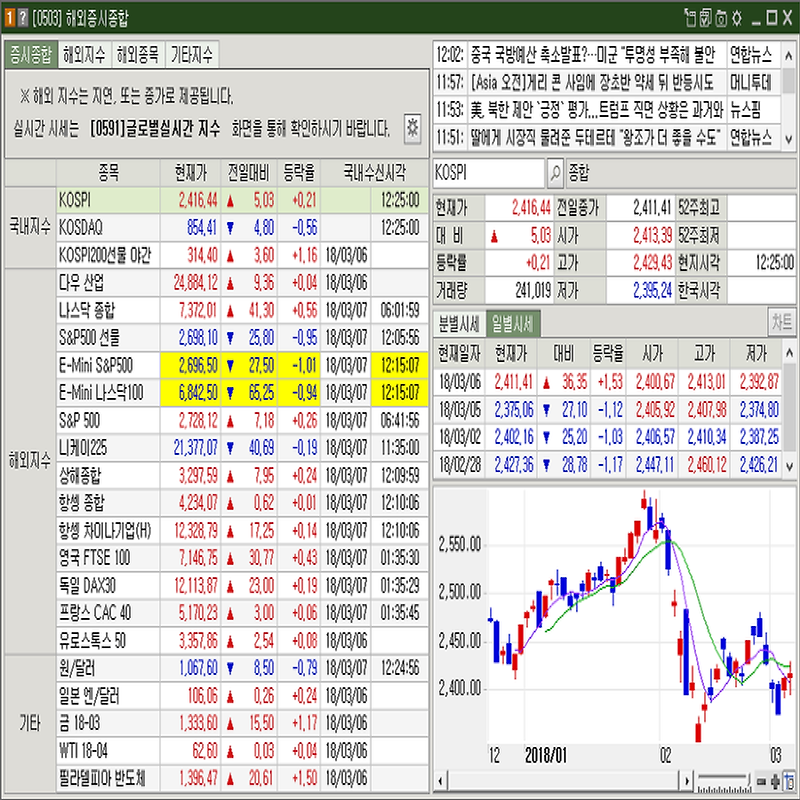This screenshot has width=800, height=800.
Task: Open news headline about 중국 국방예산
Action: click(x=594, y=55)
